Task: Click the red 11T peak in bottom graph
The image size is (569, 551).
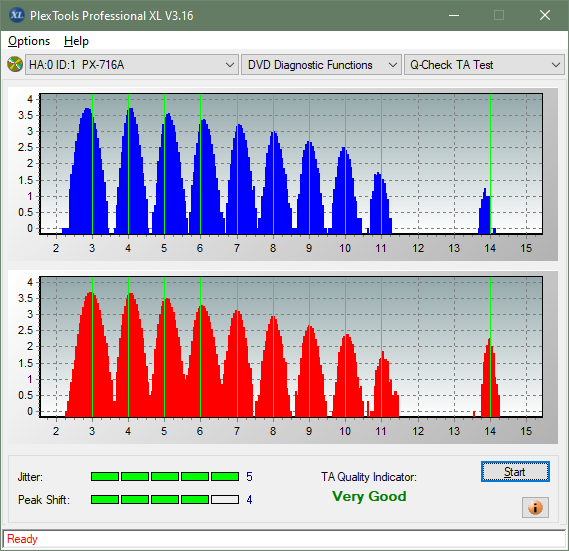Action: pyautogui.click(x=385, y=385)
